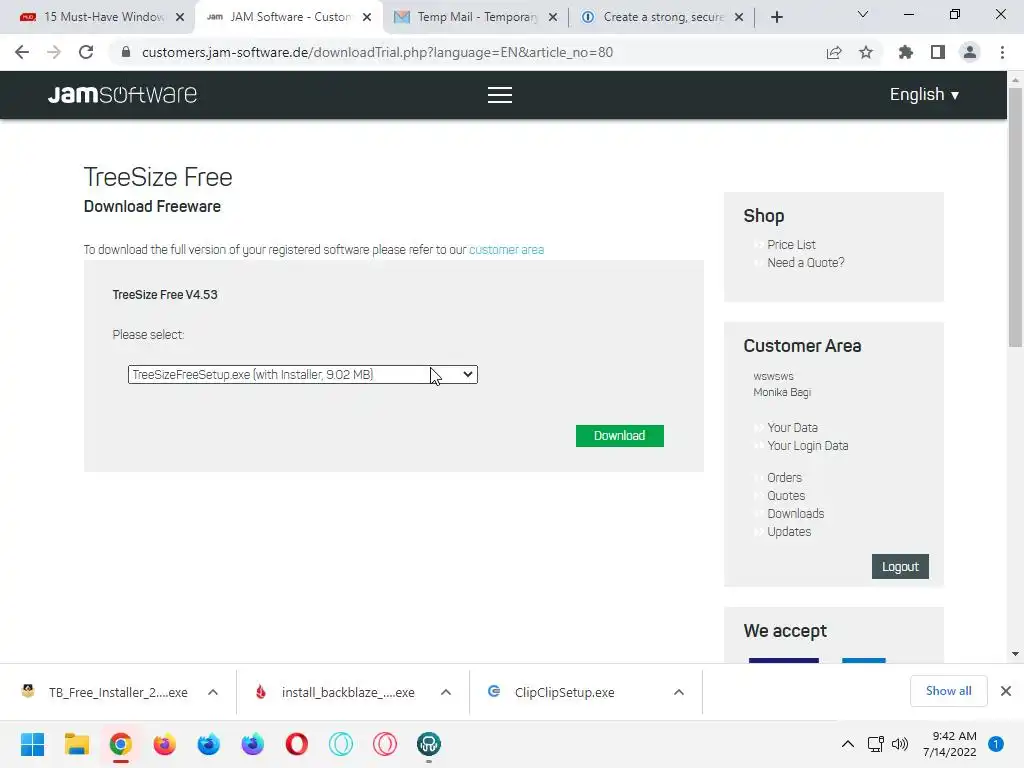Open the Chrome extensions puzzle icon

click(x=905, y=52)
